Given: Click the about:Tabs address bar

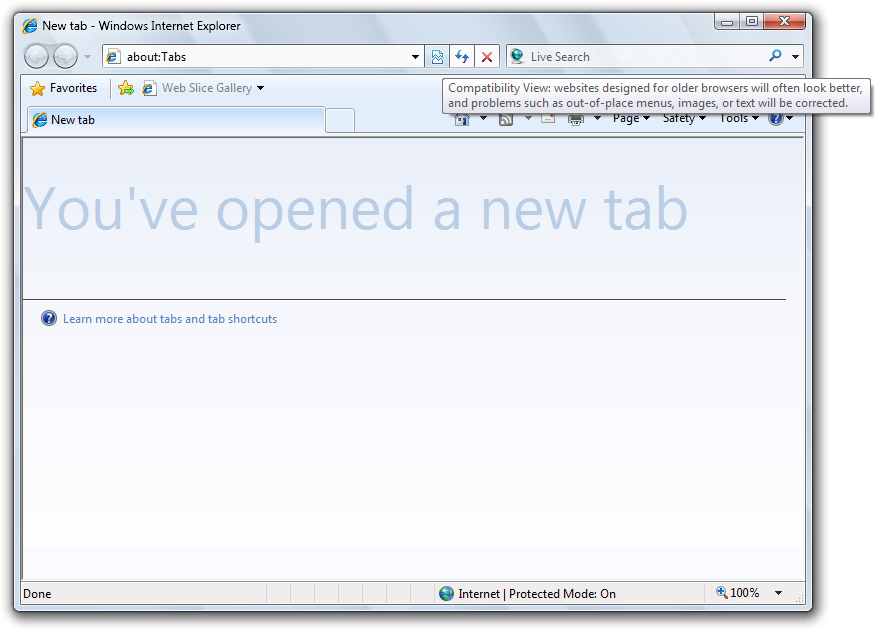Looking at the screenshot, I should [263, 56].
